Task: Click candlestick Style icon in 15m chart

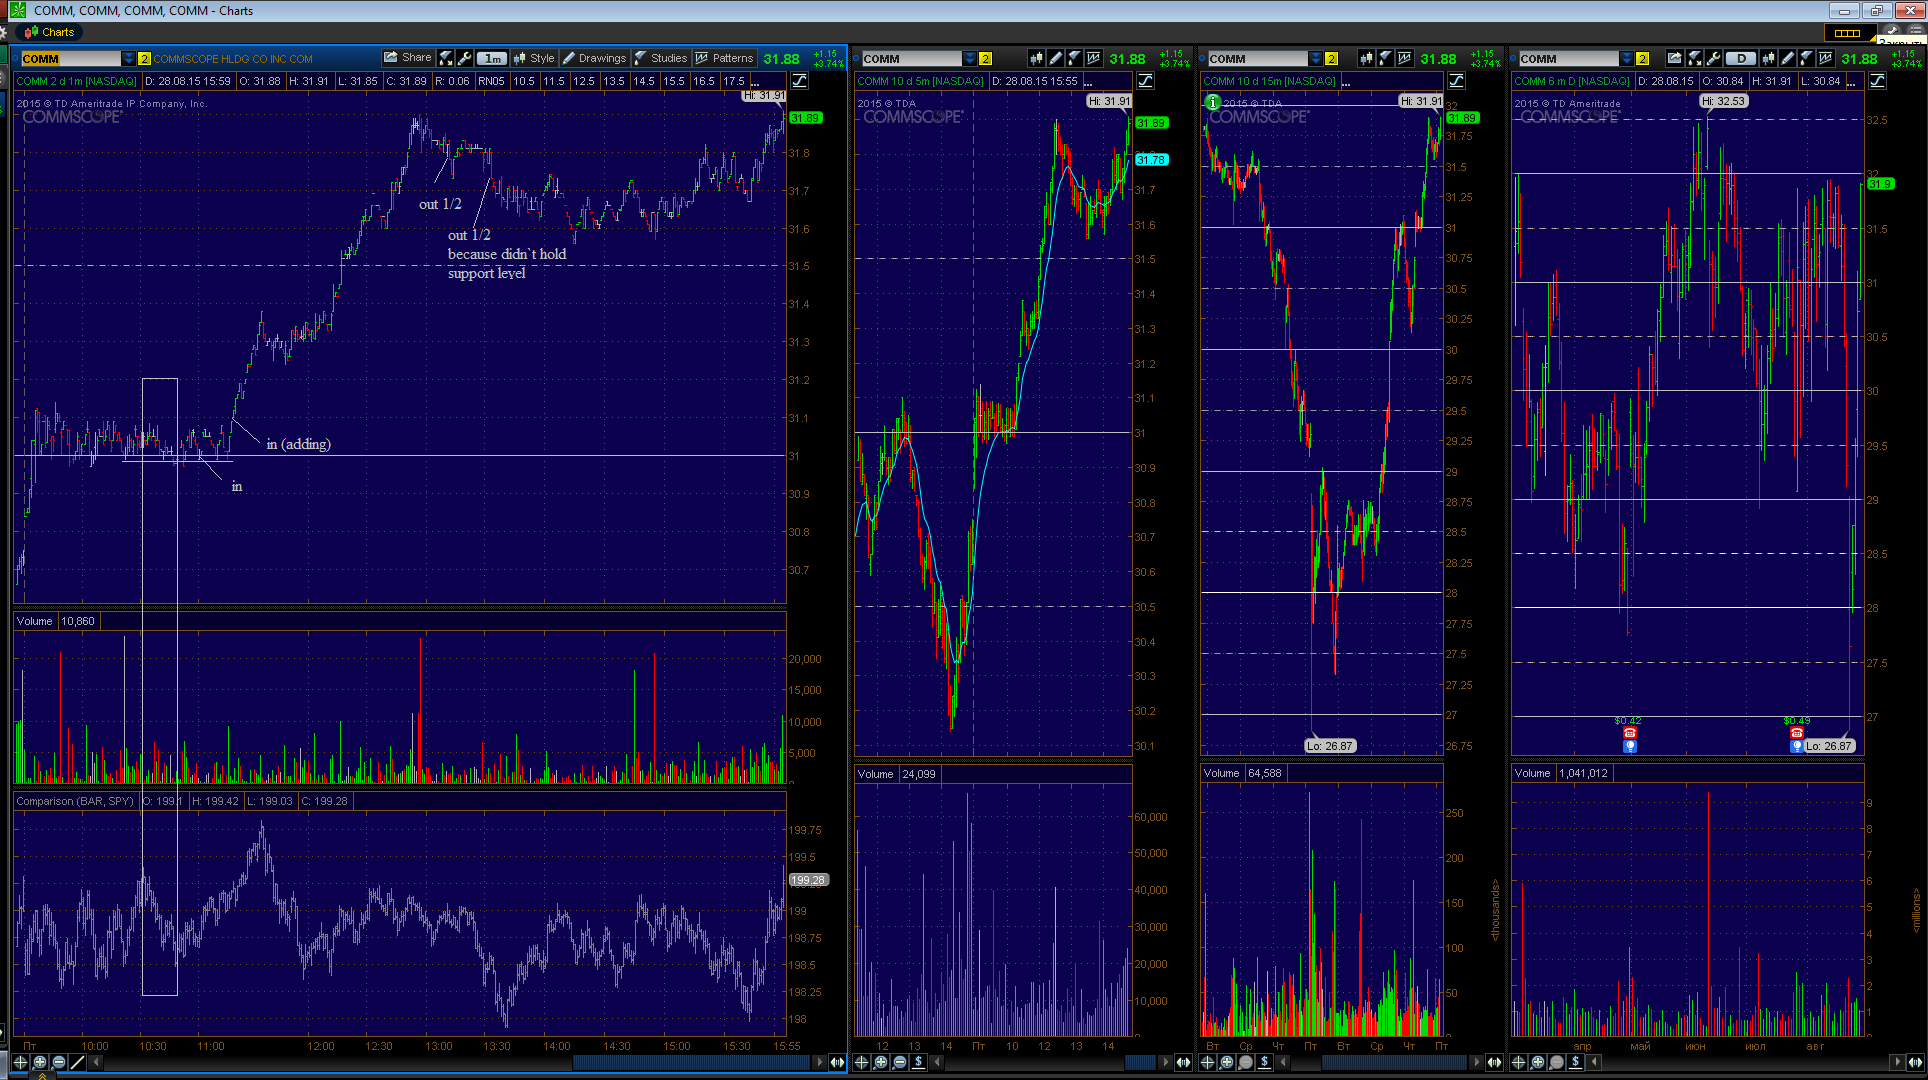Action: [1366, 58]
